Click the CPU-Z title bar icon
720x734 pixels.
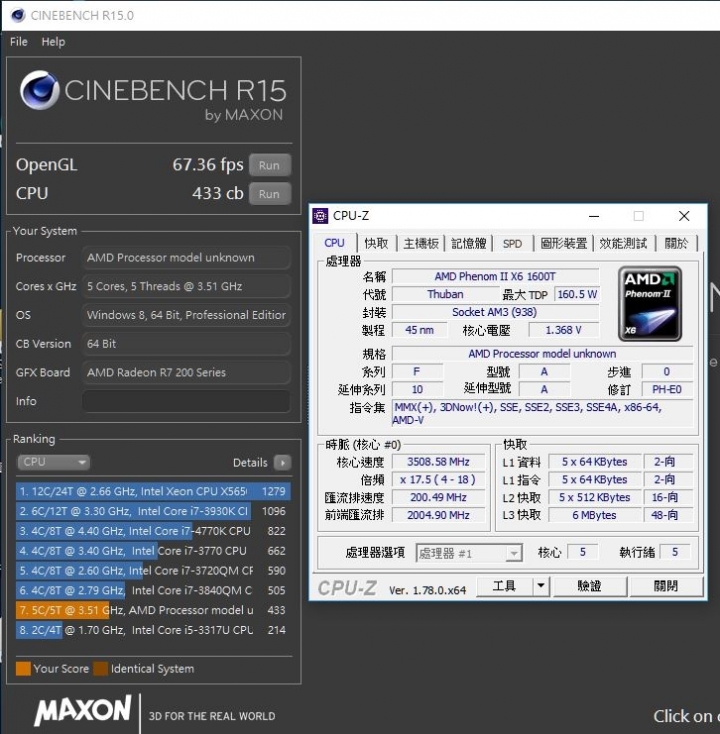[320, 216]
